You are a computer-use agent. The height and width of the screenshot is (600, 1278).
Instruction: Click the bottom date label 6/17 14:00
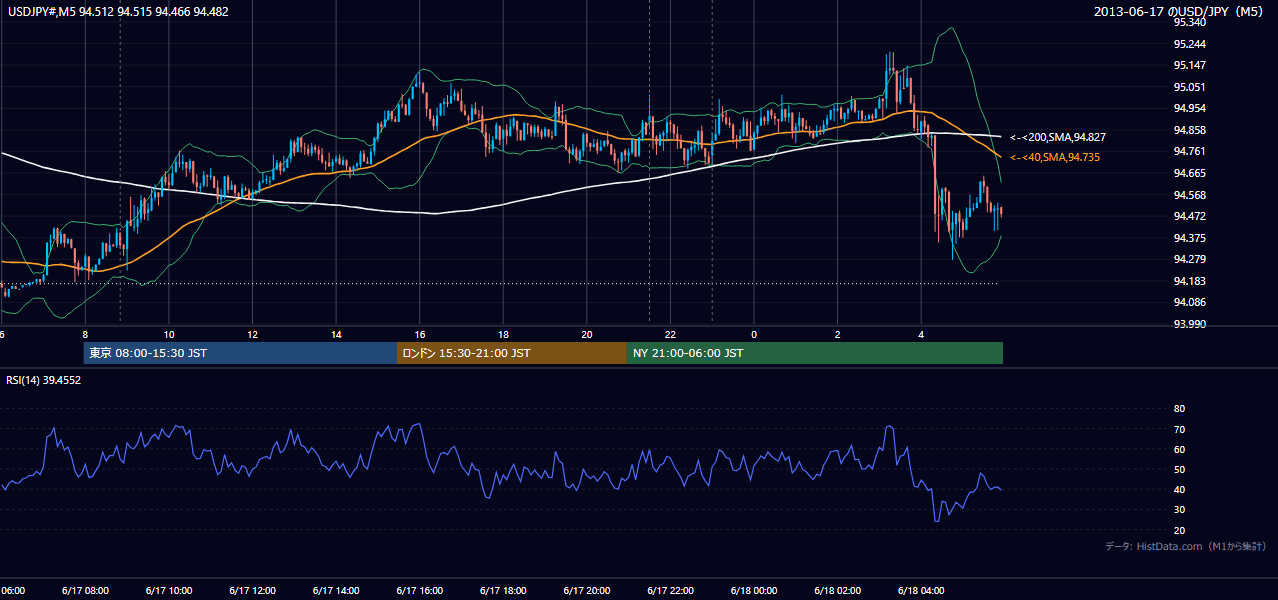coord(336,591)
